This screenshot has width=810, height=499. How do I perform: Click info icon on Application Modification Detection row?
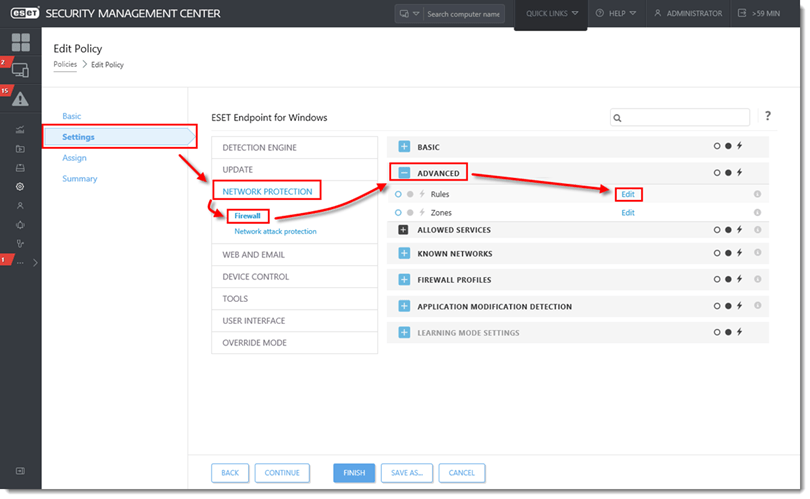click(x=757, y=305)
